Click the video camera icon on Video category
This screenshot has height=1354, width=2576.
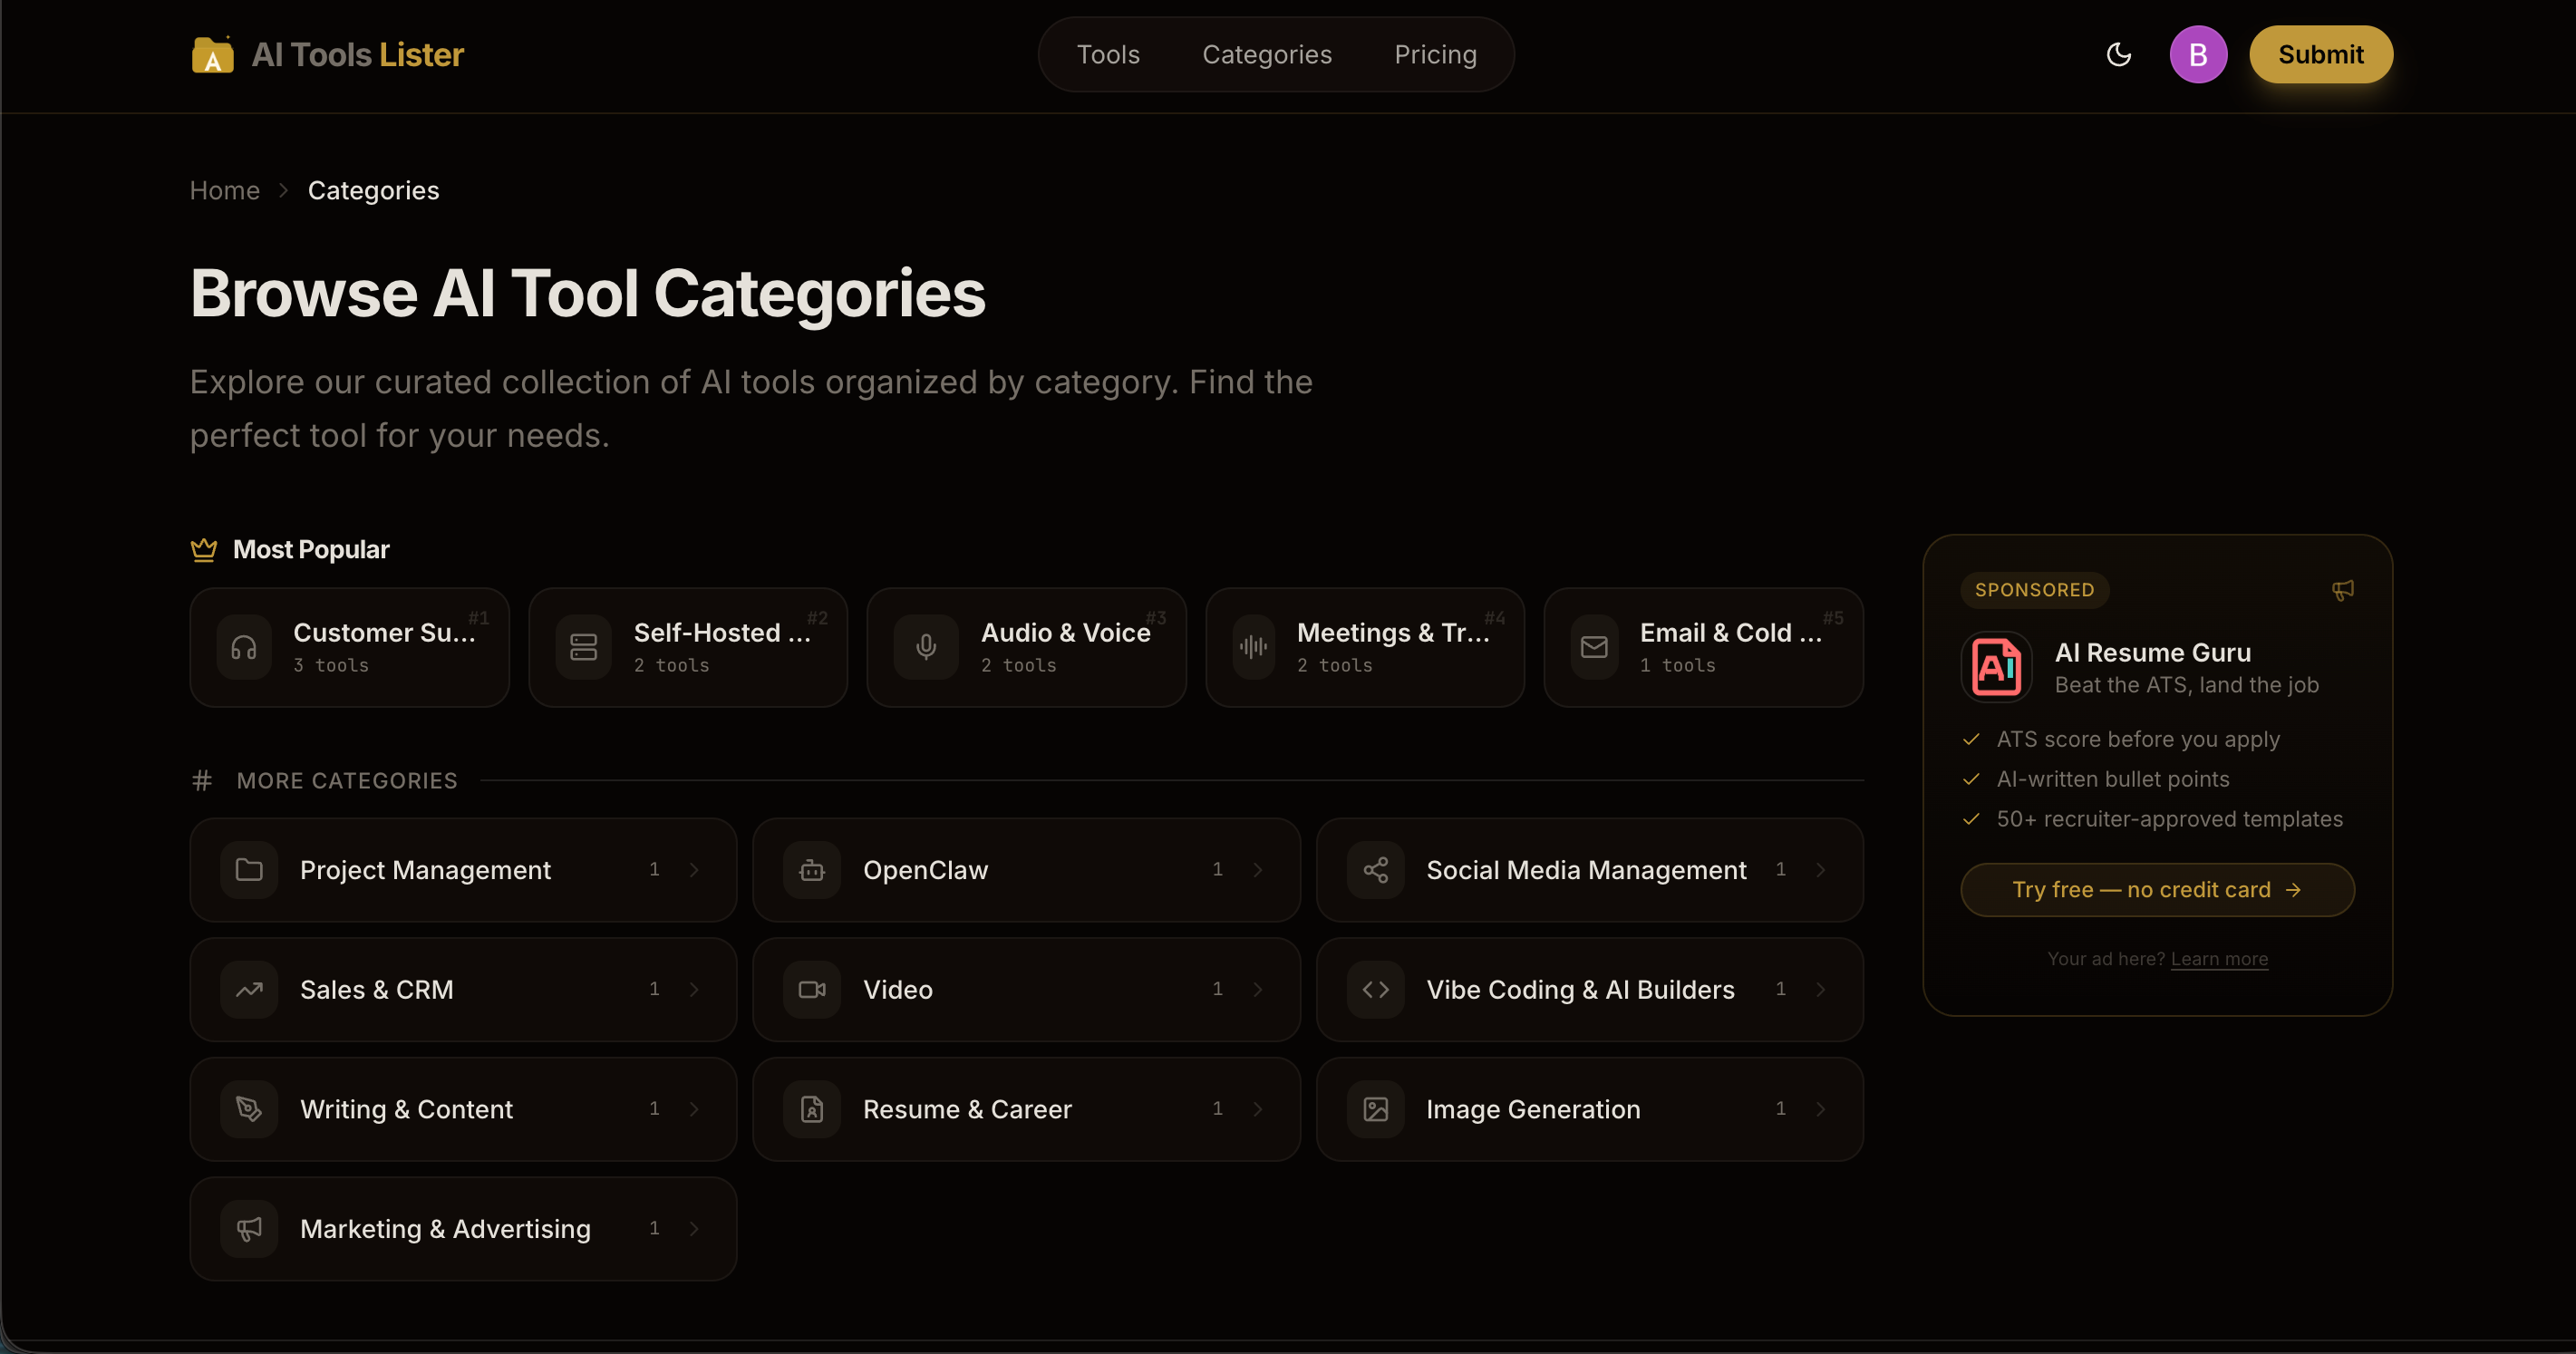812,990
